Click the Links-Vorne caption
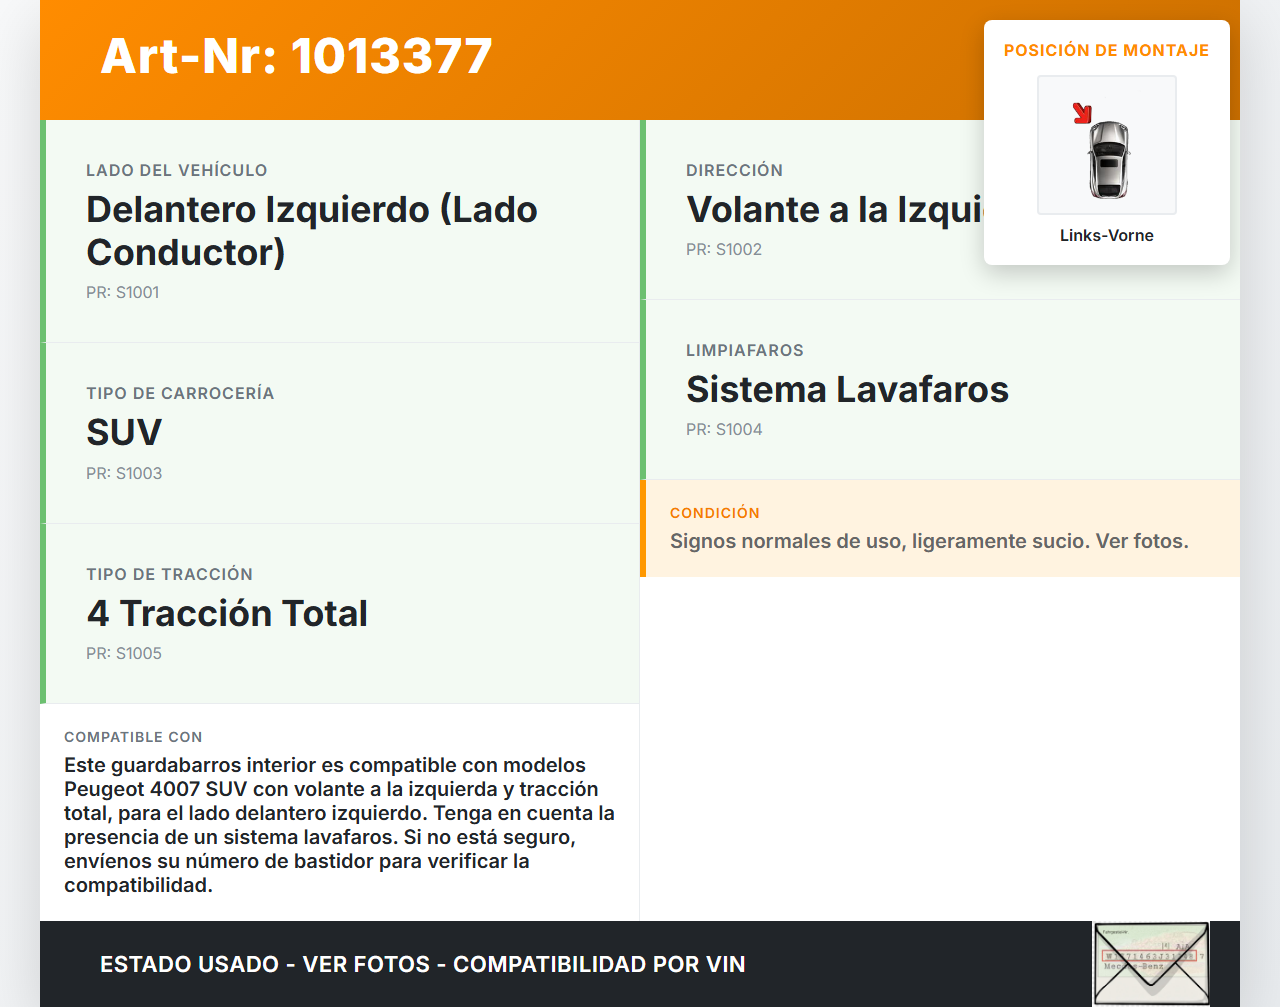Image resolution: width=1280 pixels, height=1007 pixels. pos(1106,236)
